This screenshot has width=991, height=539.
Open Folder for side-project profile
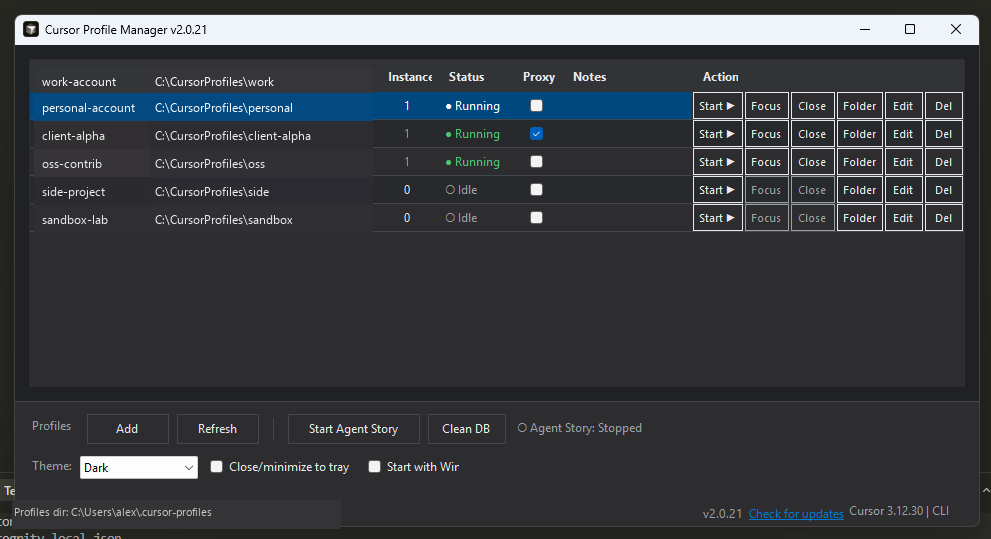860,190
